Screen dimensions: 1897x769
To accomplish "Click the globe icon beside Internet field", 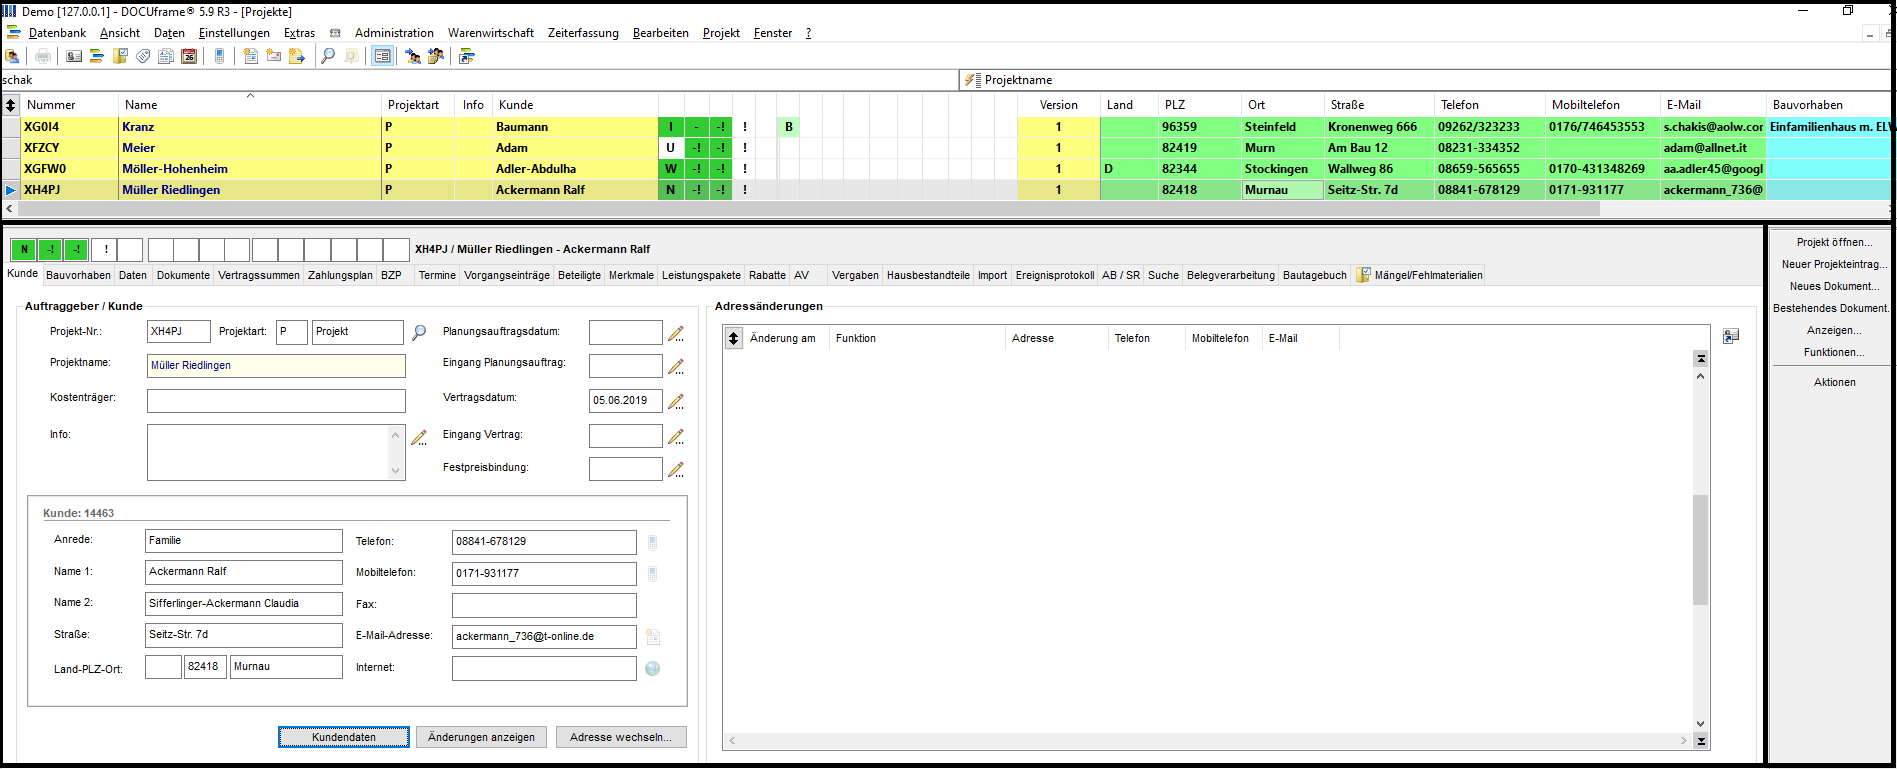I will 652,668.
